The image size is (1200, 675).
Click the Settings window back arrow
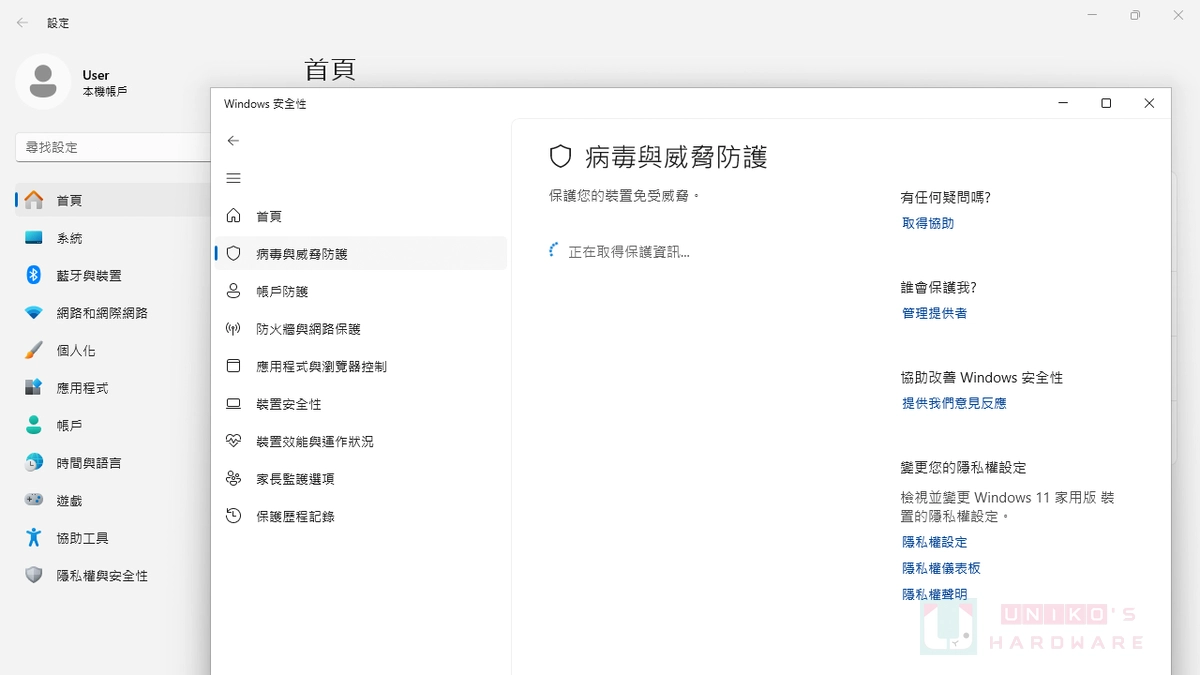pos(22,22)
